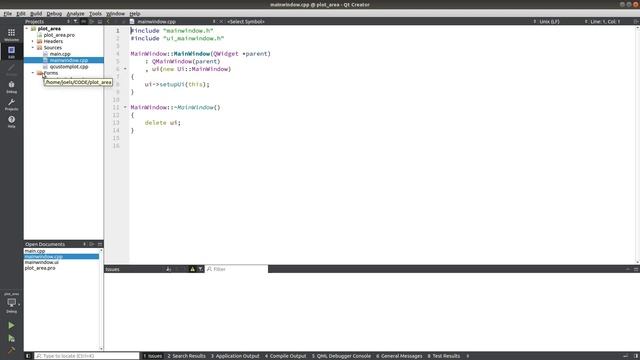Collapse the Forms folder
The image size is (640, 360).
[x=33, y=73]
